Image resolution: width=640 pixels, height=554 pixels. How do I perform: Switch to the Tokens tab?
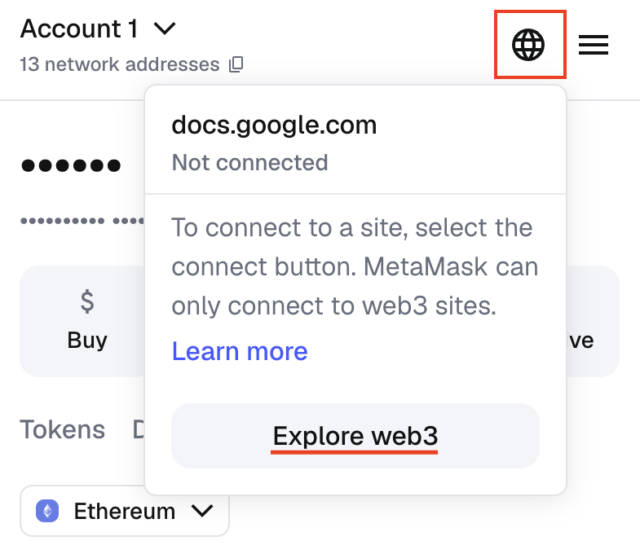click(x=62, y=430)
